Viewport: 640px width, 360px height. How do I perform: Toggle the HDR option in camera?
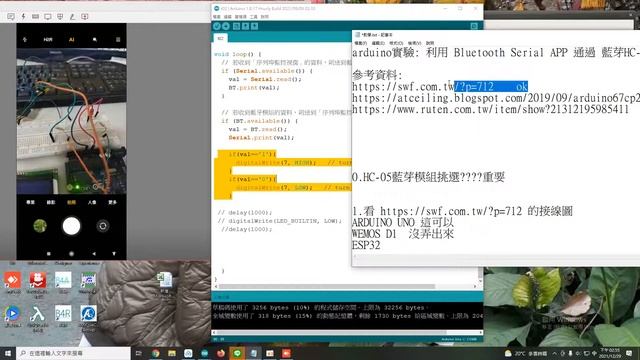pos(48,40)
